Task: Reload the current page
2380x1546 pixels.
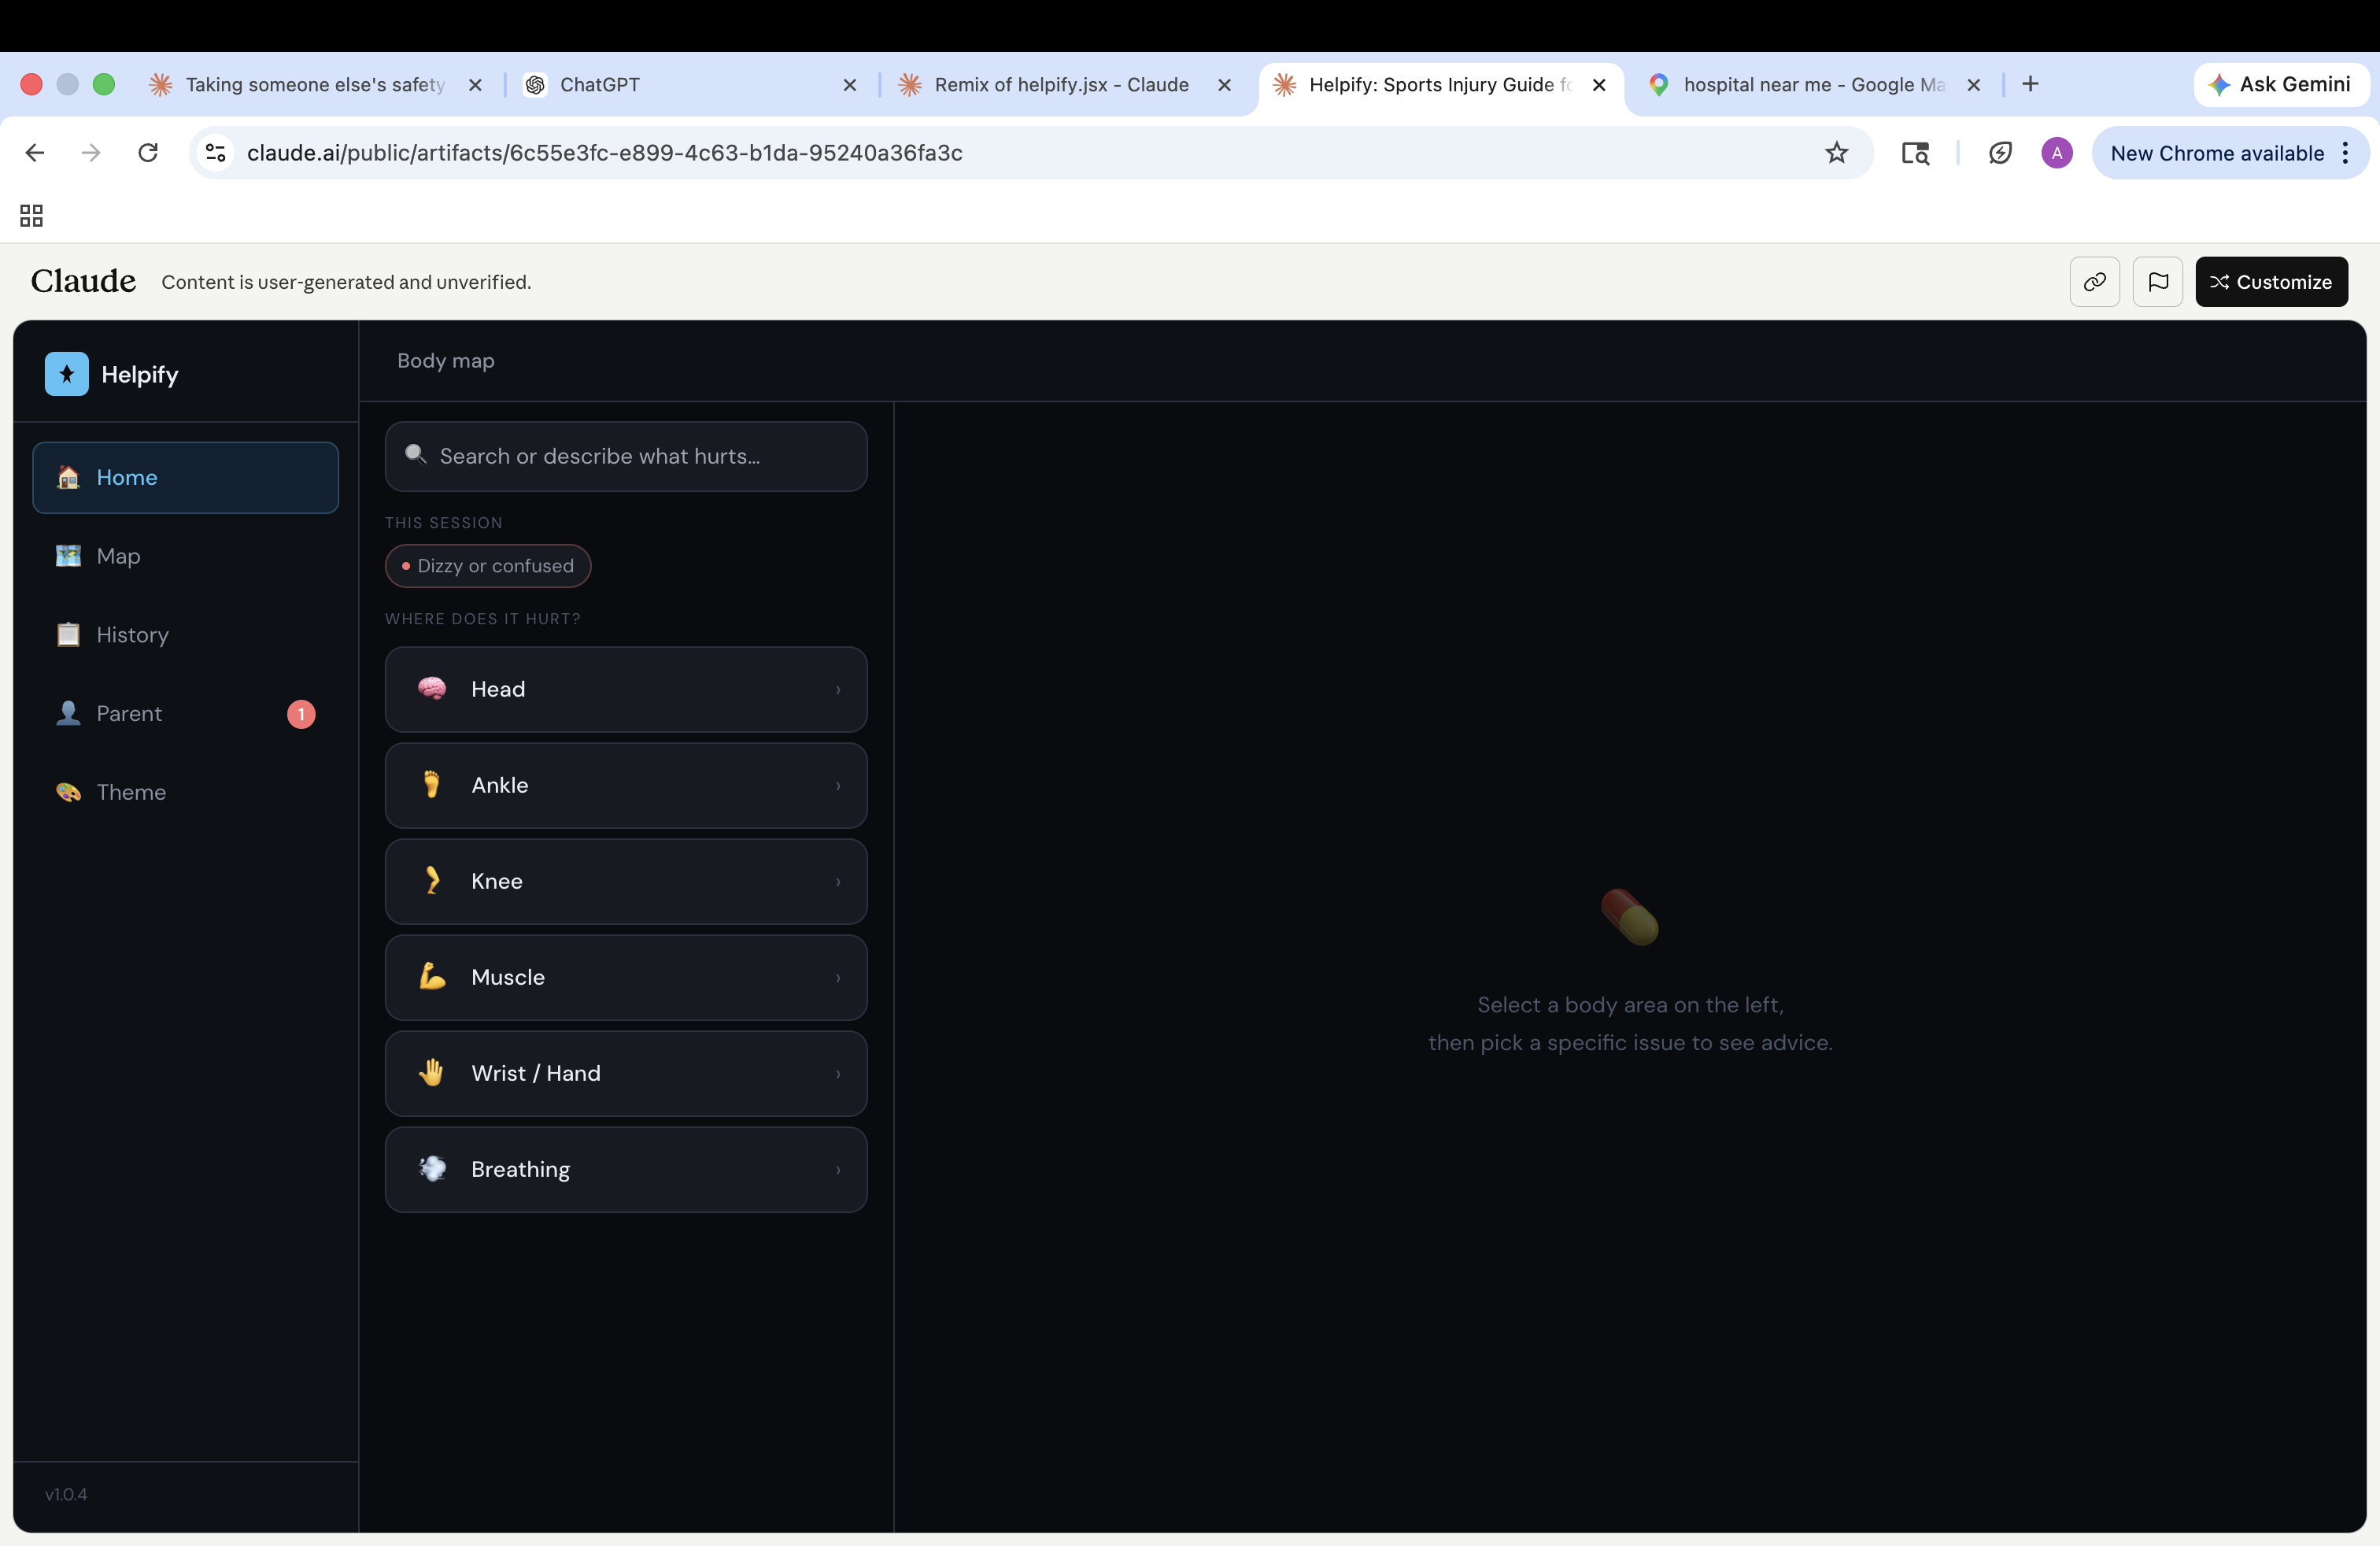Action: click(x=148, y=153)
